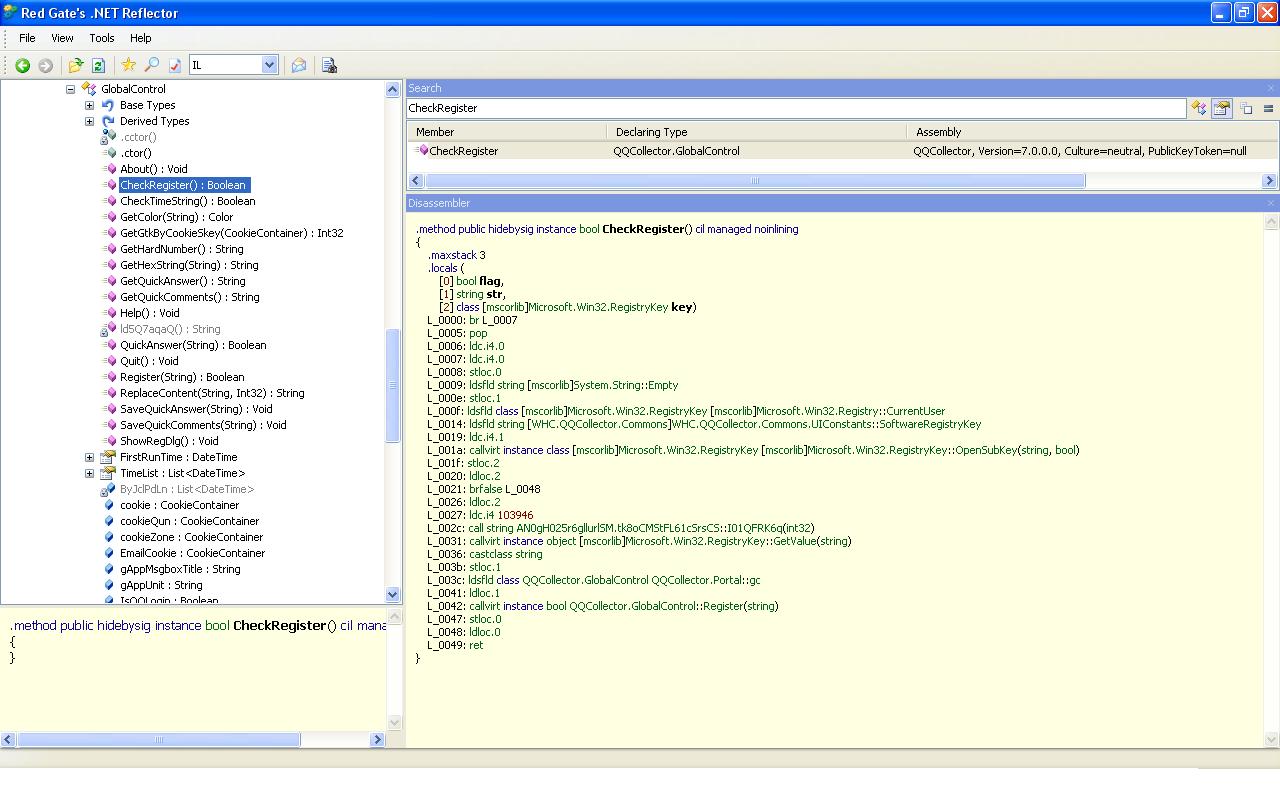Click the tree view scroll-down arrow

point(393,594)
